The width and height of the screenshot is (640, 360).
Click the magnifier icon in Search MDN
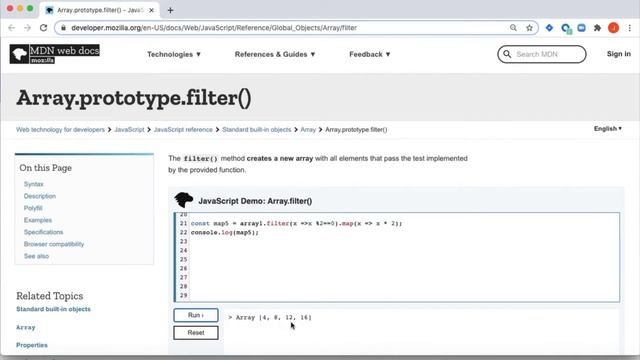tap(507, 54)
